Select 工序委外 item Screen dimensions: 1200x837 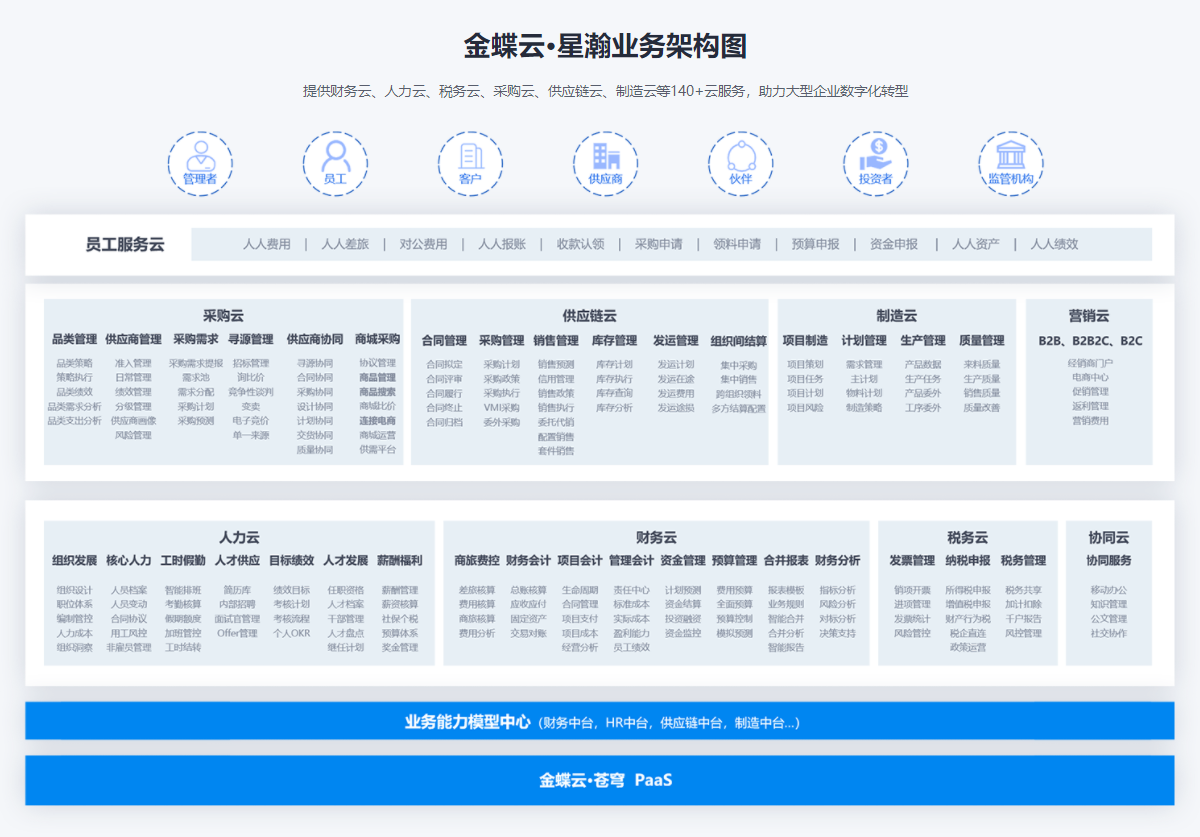[923, 408]
